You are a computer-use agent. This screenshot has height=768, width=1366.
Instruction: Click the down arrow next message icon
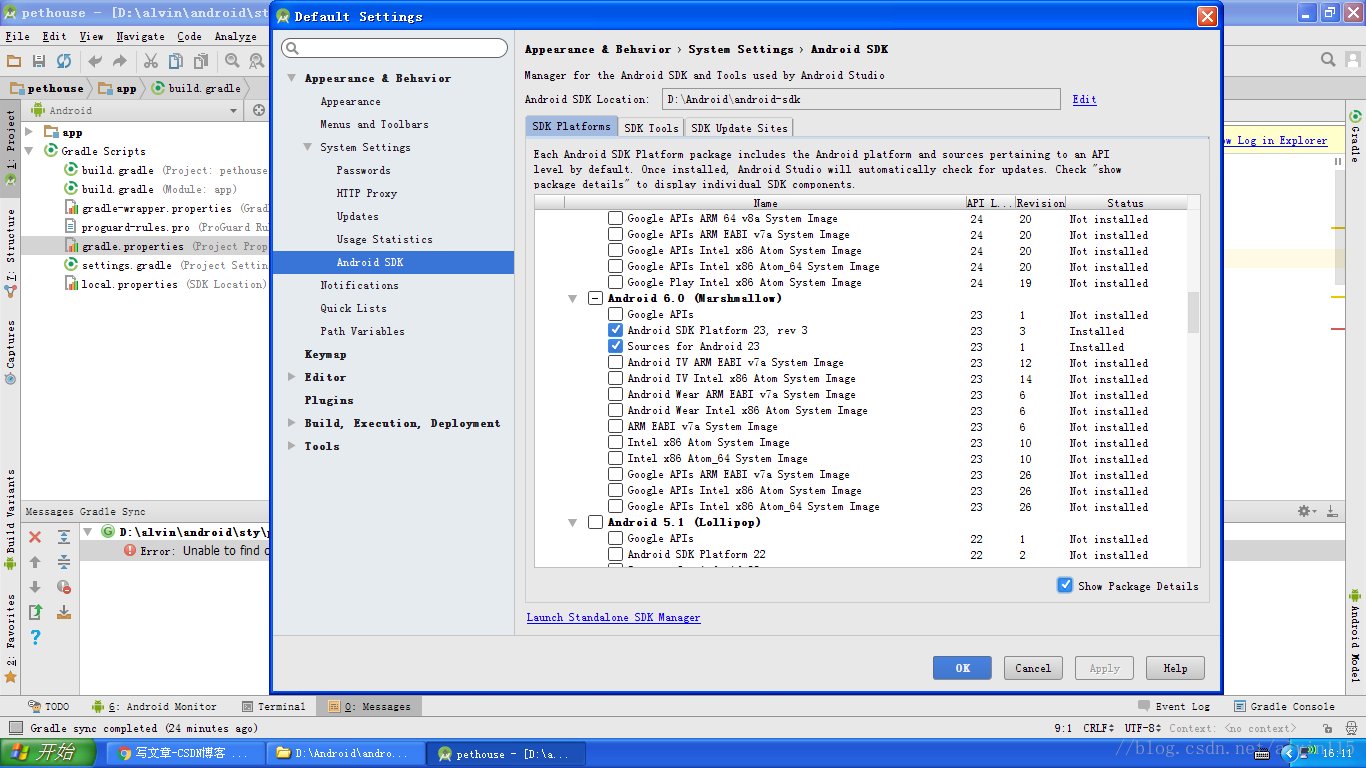tap(35, 587)
